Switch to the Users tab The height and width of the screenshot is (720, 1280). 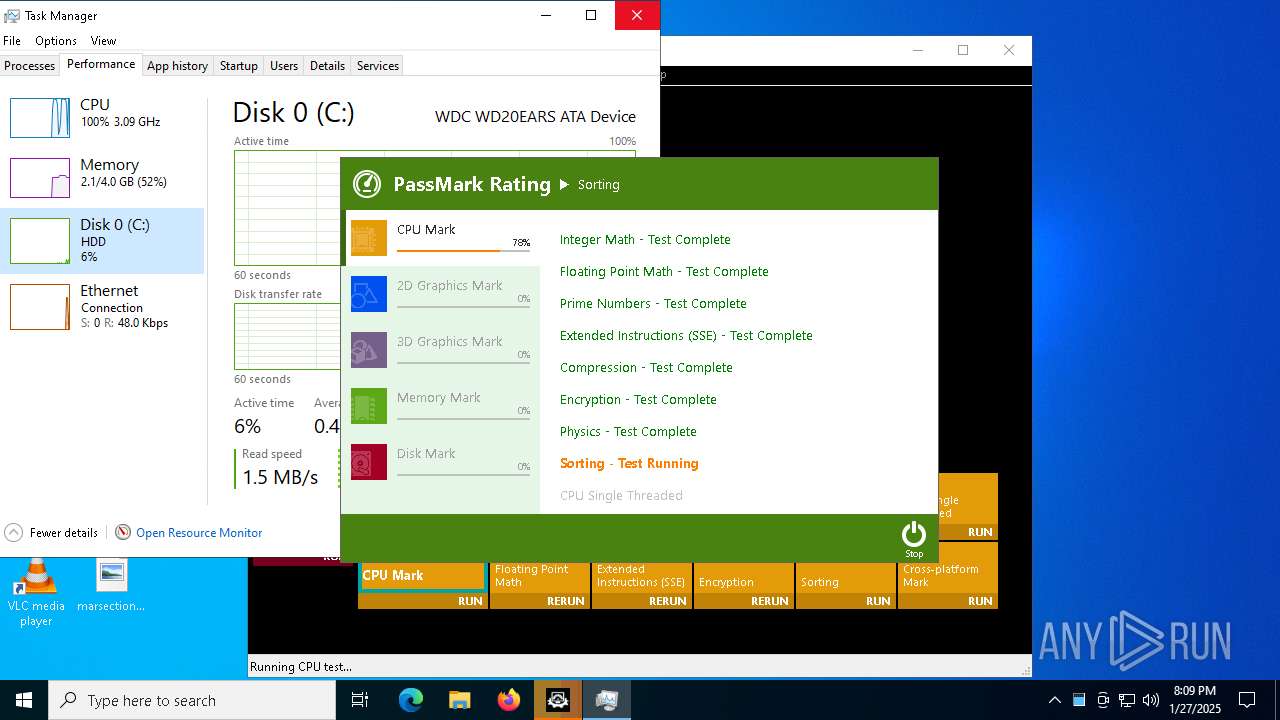click(x=284, y=66)
